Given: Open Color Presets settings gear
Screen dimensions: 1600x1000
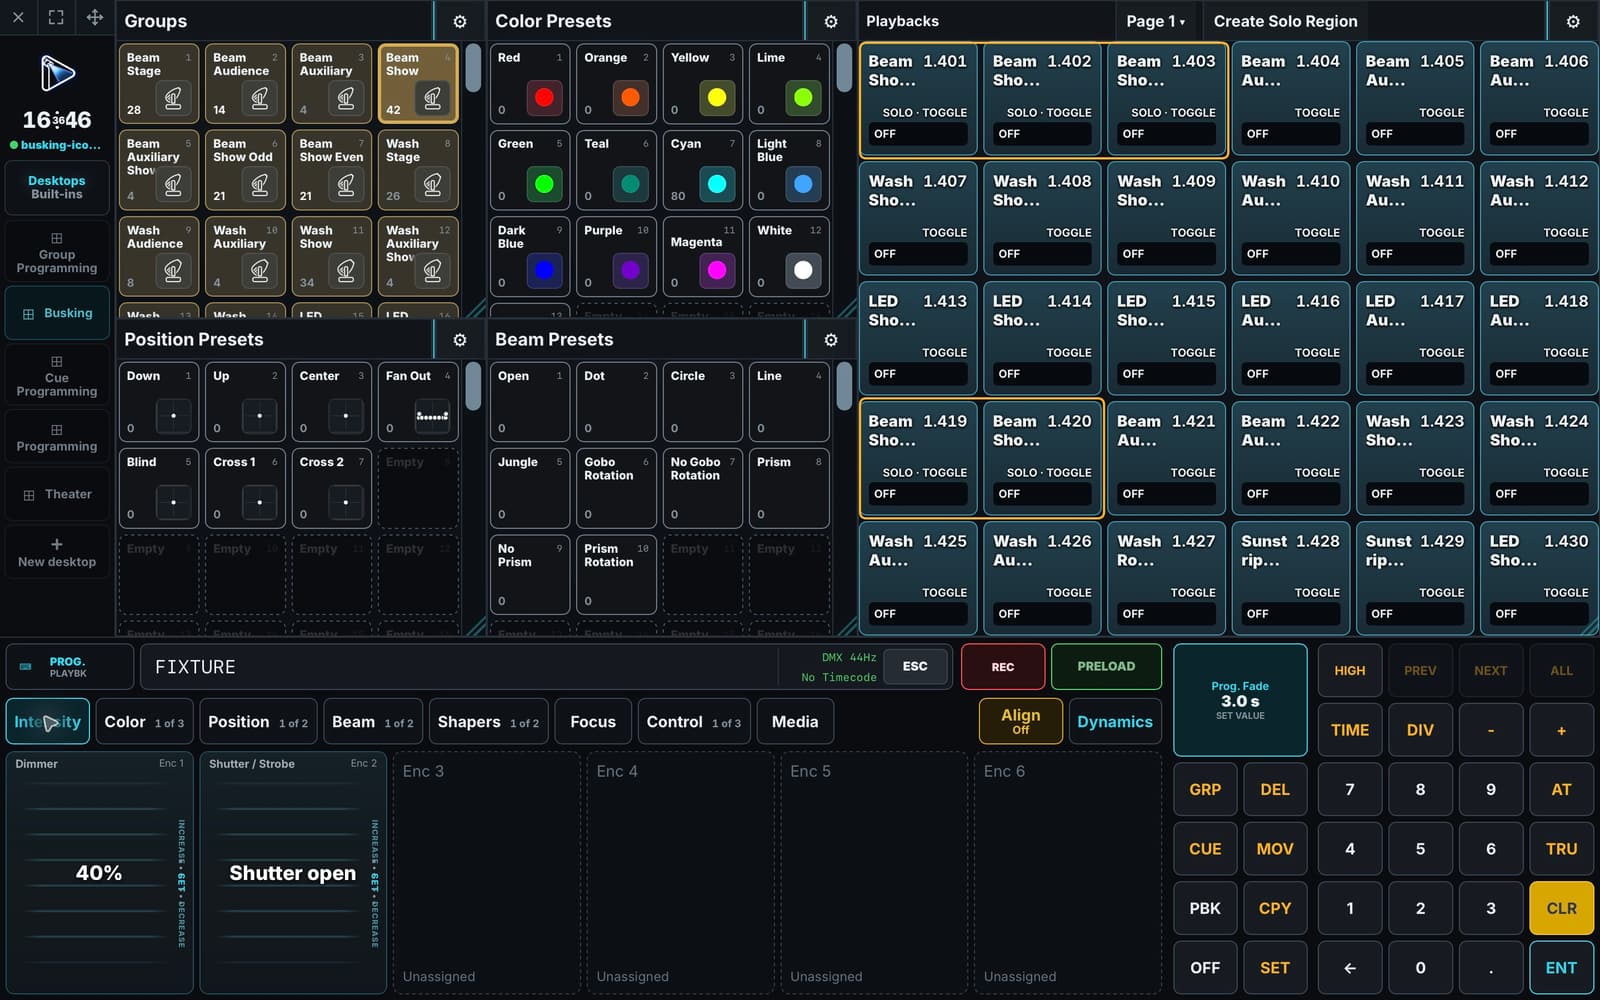Looking at the screenshot, I should pos(830,21).
